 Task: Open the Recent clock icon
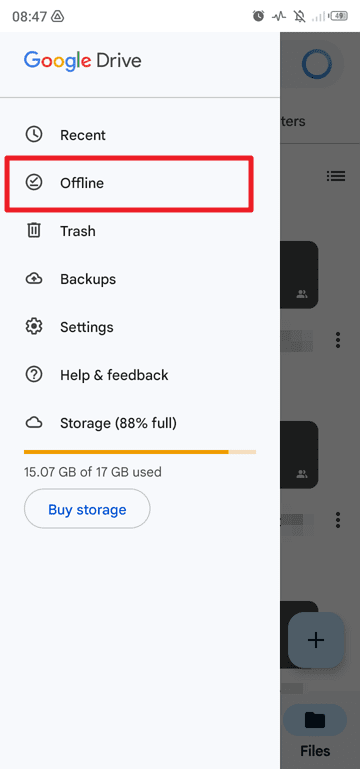pyautogui.click(x=34, y=134)
